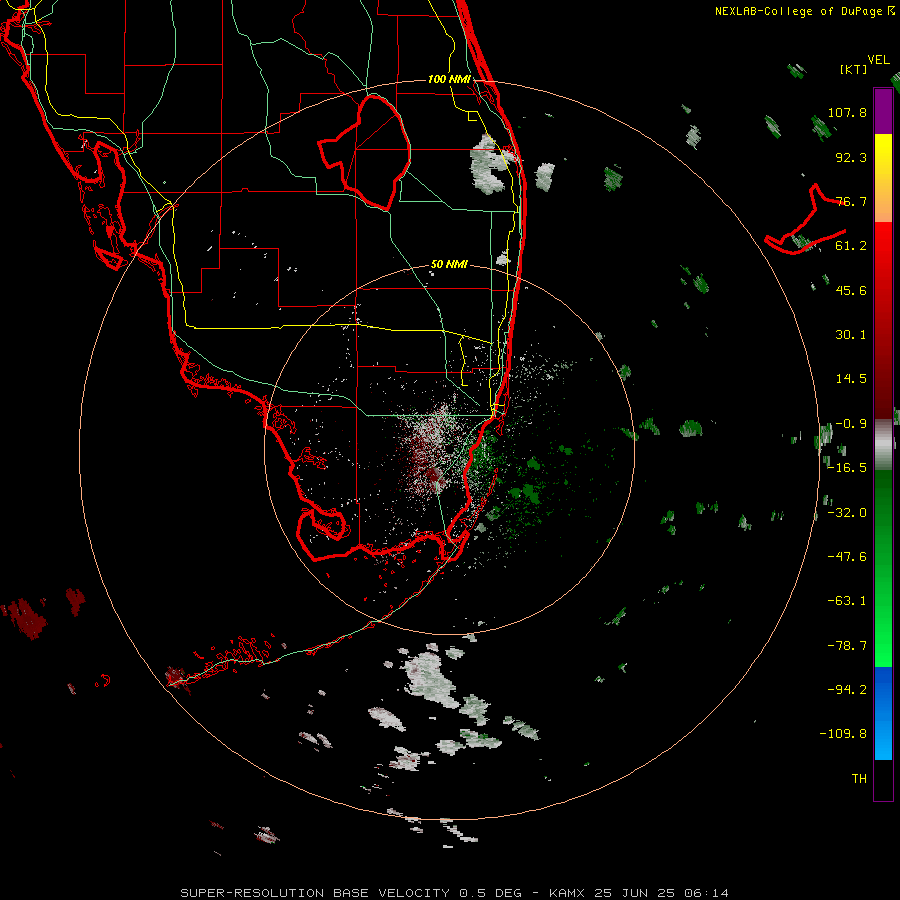
Task: Select the -109.8 legend value
Action: [843, 734]
